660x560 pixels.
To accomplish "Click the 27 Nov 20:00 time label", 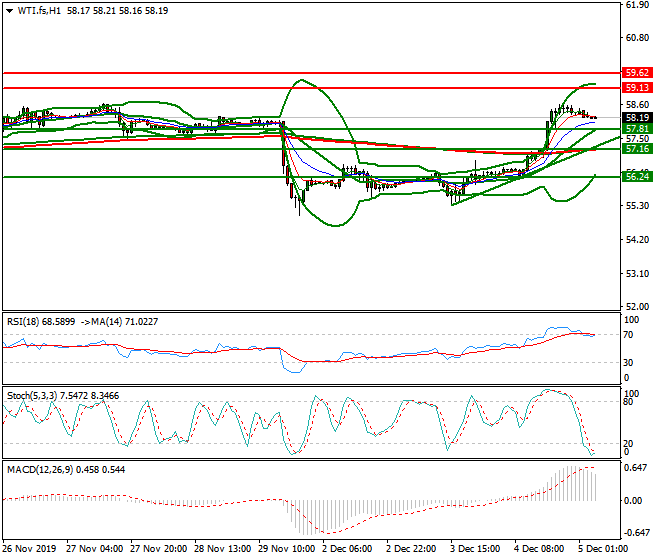I will coord(159,549).
